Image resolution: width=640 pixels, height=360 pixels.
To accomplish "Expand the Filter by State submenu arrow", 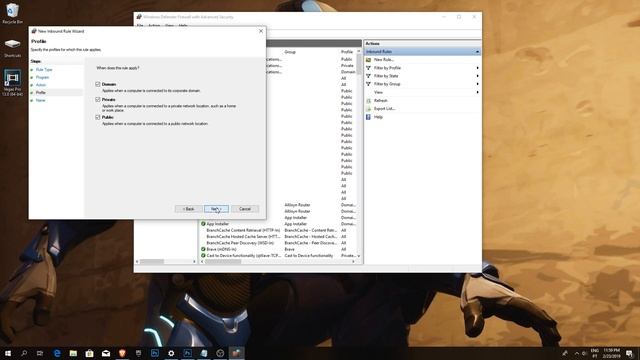I will coord(477,76).
